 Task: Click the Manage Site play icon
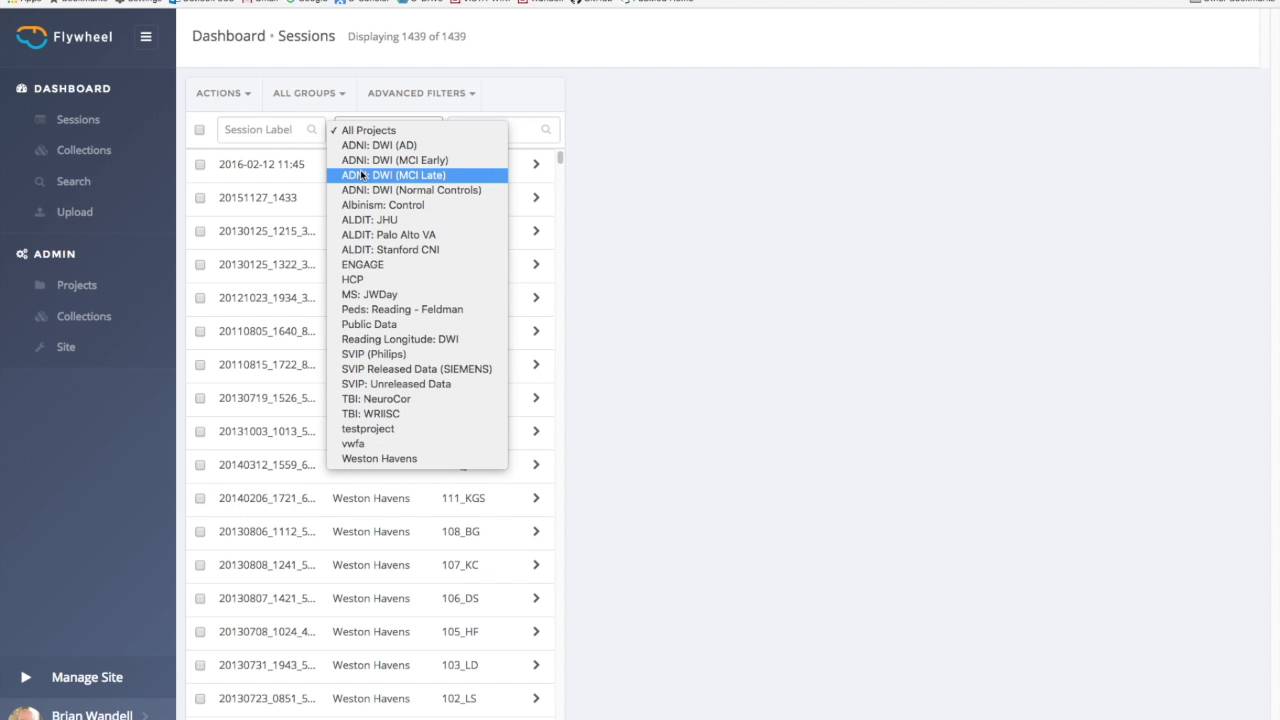coord(26,677)
